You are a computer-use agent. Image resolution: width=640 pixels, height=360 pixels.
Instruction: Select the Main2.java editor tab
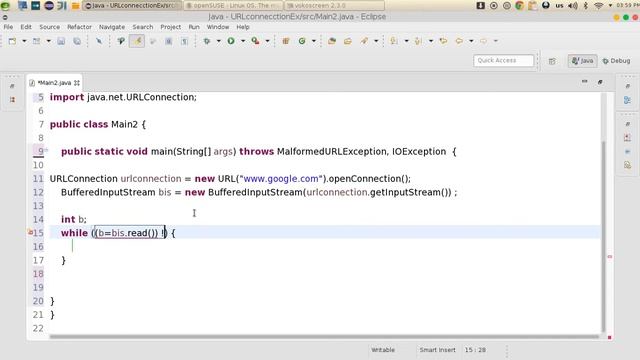tap(54, 83)
